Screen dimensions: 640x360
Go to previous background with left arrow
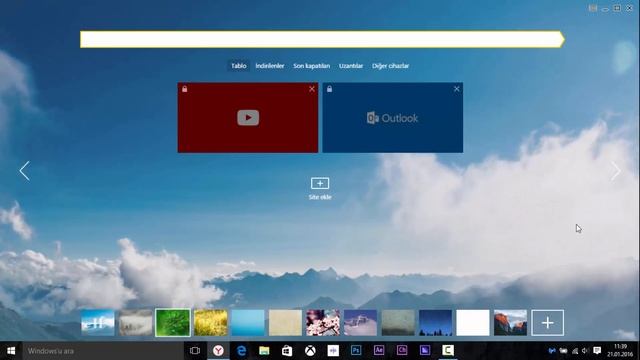click(x=24, y=171)
